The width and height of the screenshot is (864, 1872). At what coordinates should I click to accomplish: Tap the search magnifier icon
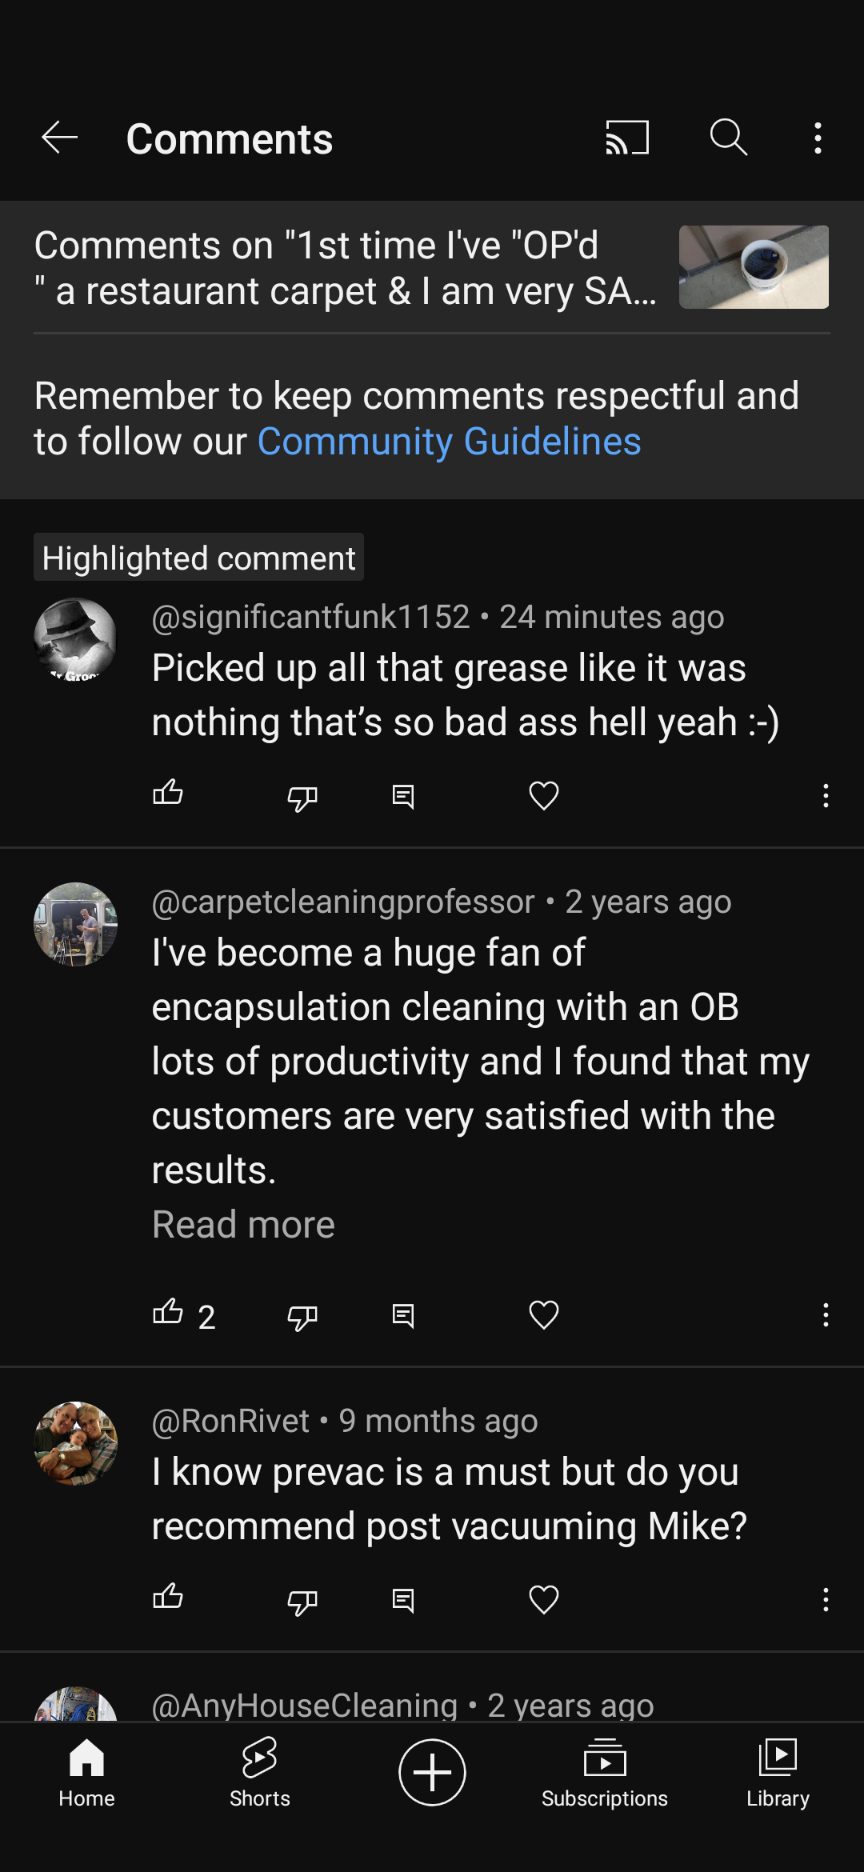click(728, 137)
